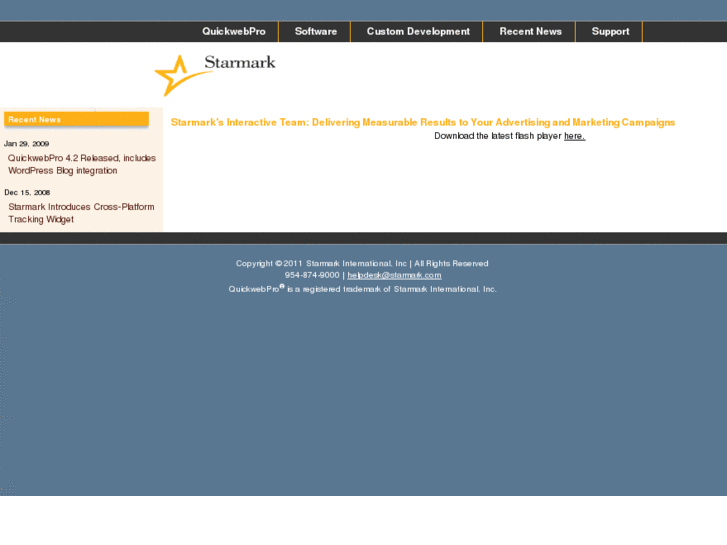This screenshot has height=545, width=727.
Task: Select the Jan 29, 2009 date text
Action: coord(26,144)
